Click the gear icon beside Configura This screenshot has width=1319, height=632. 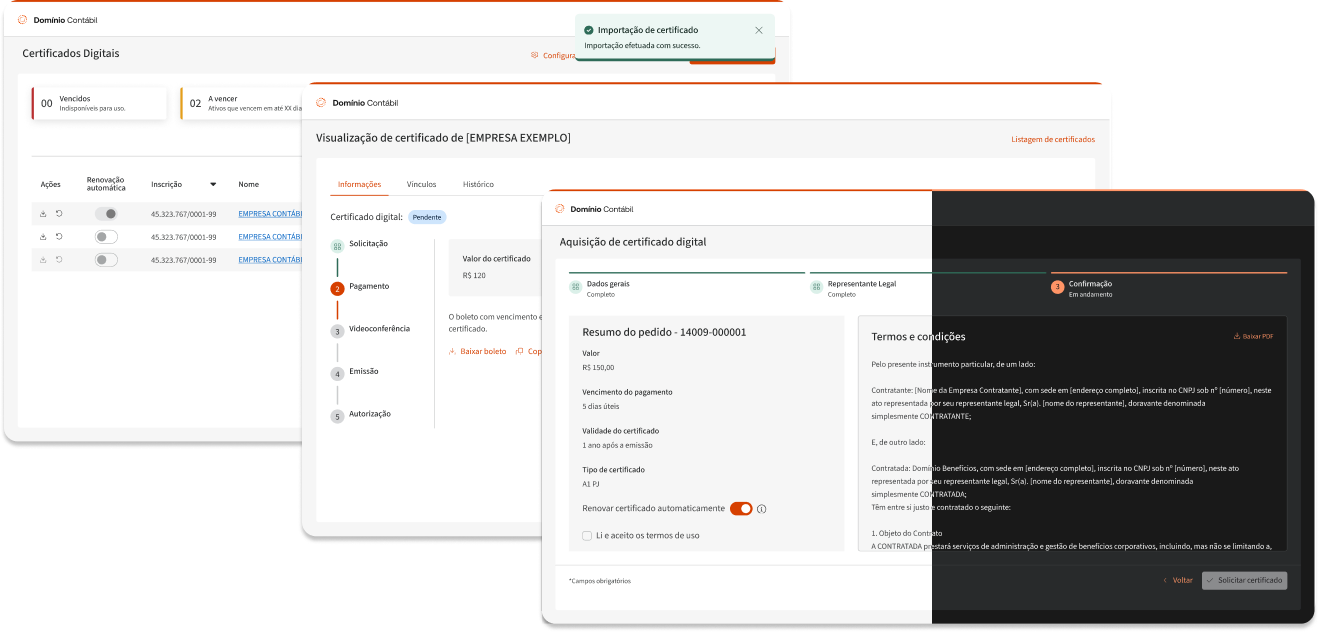[x=535, y=55]
